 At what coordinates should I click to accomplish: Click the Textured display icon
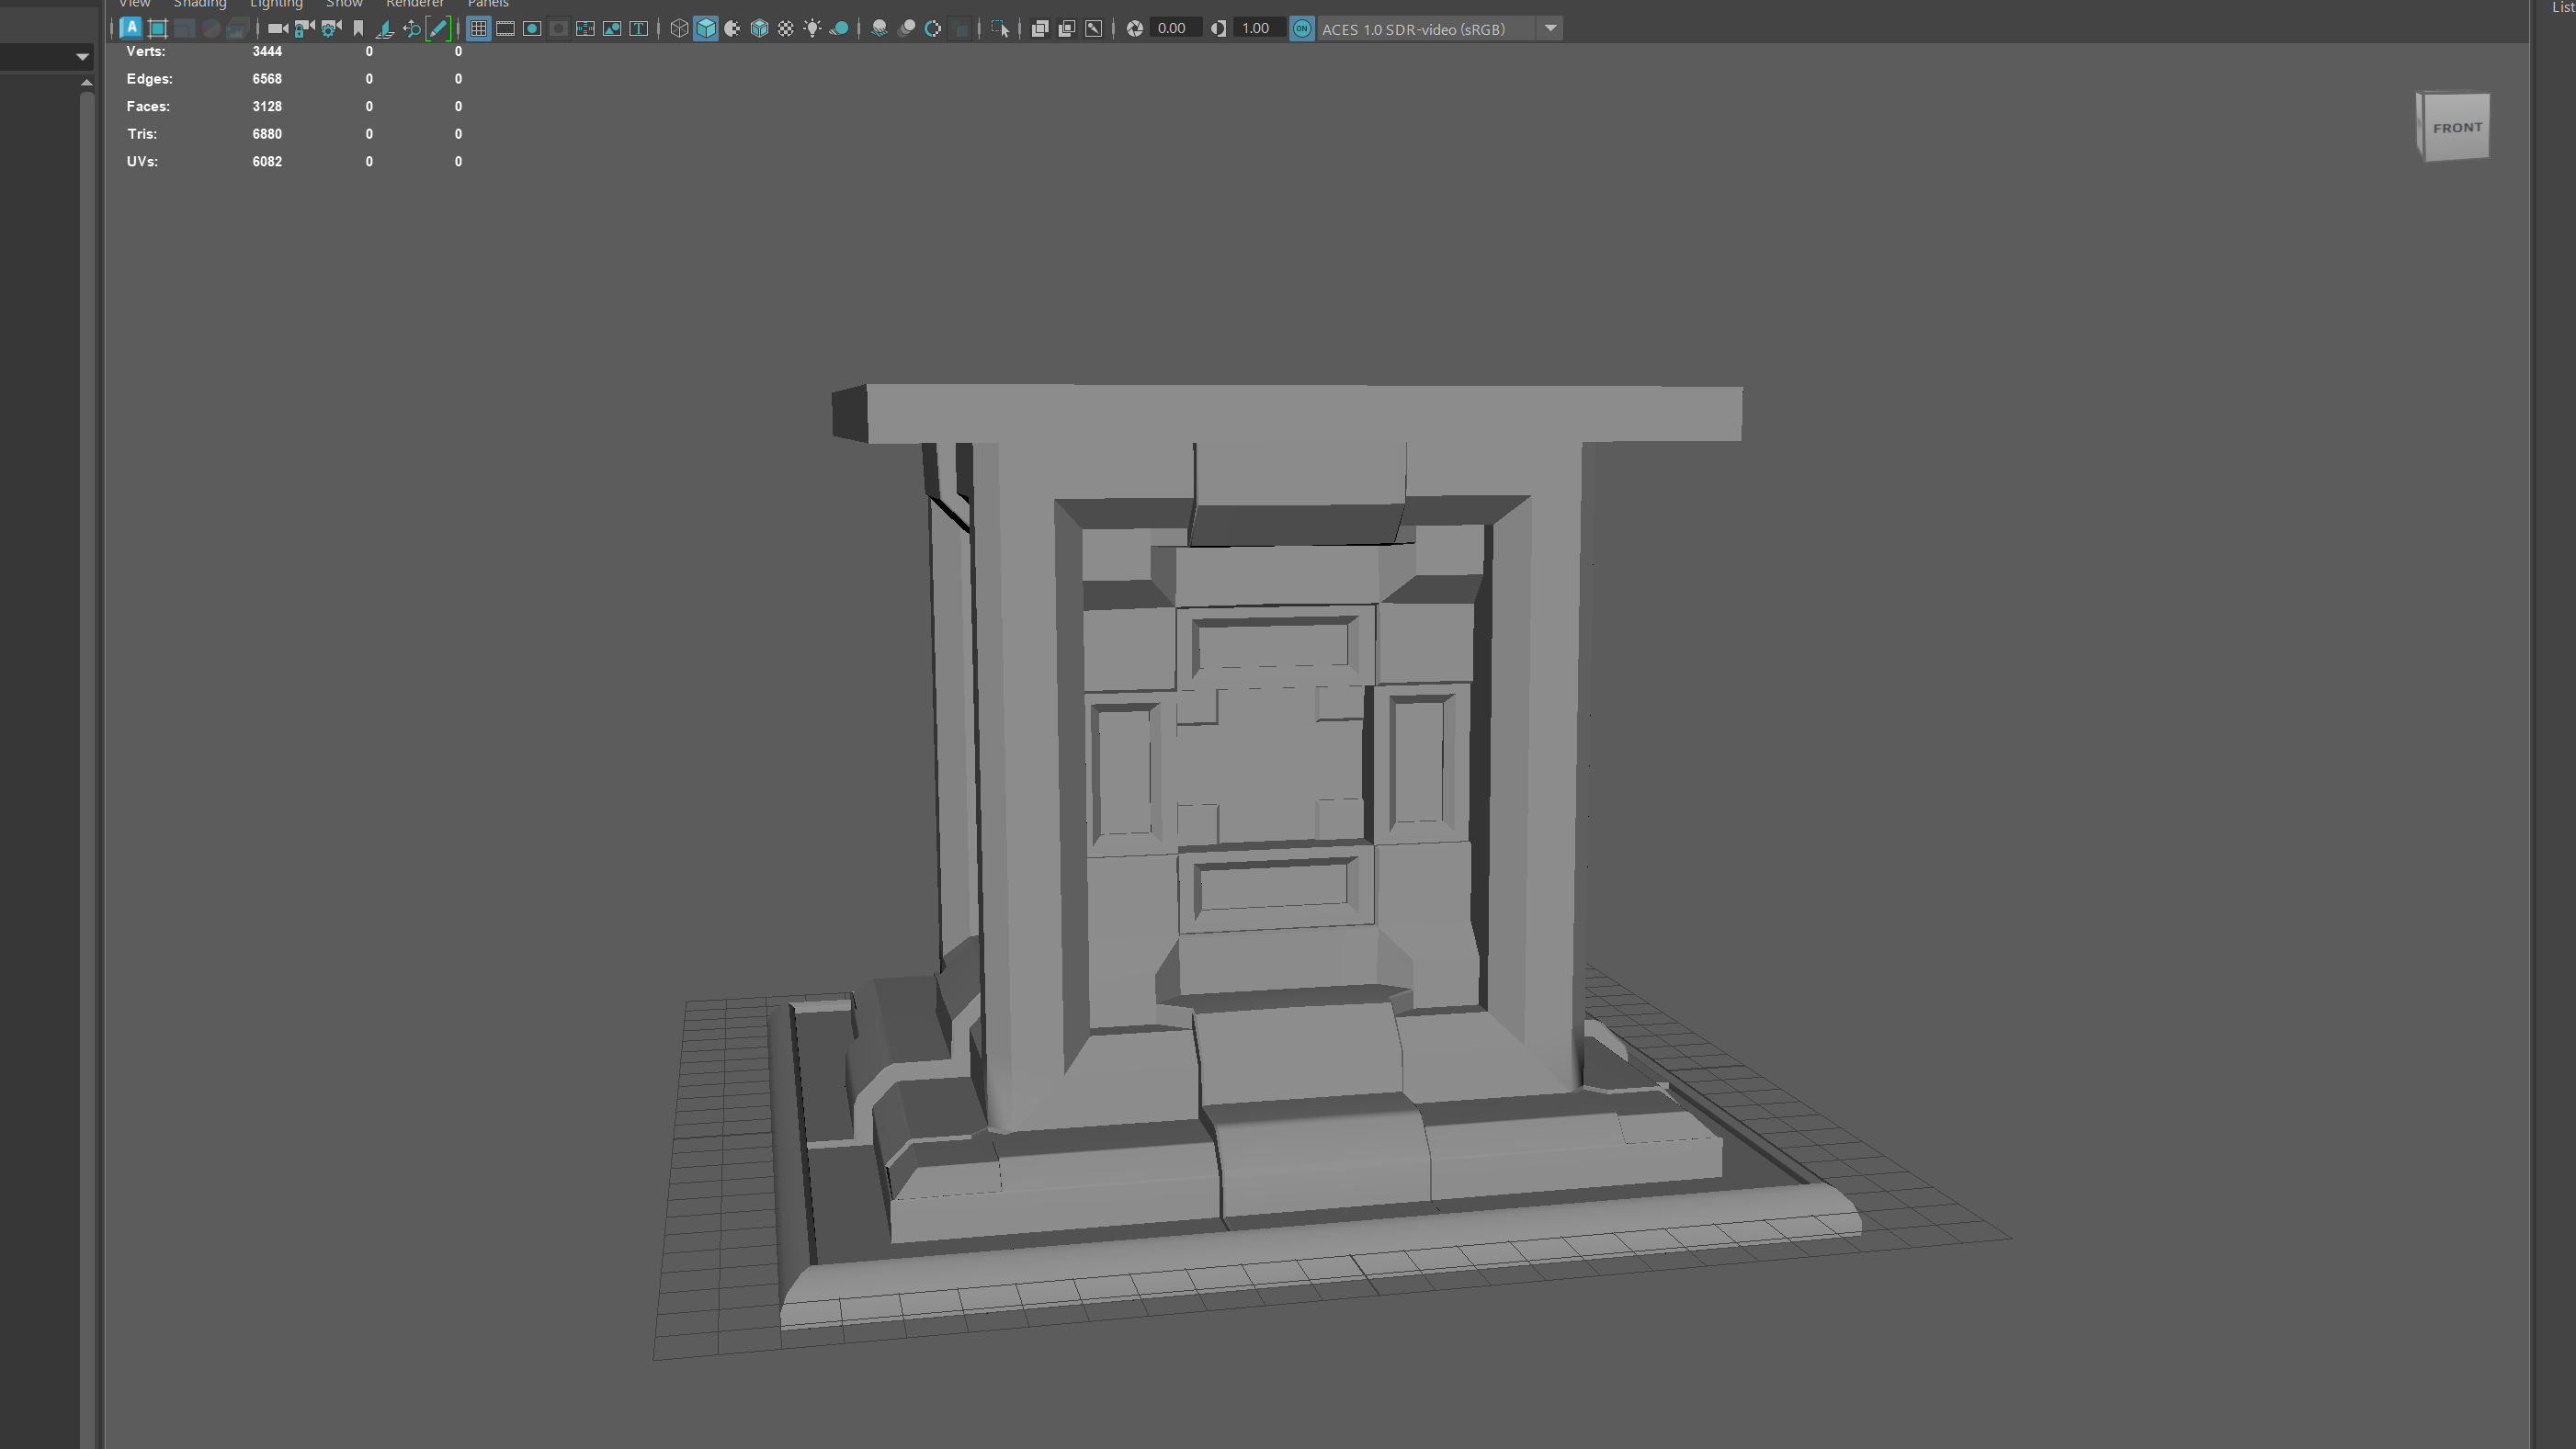(786, 29)
